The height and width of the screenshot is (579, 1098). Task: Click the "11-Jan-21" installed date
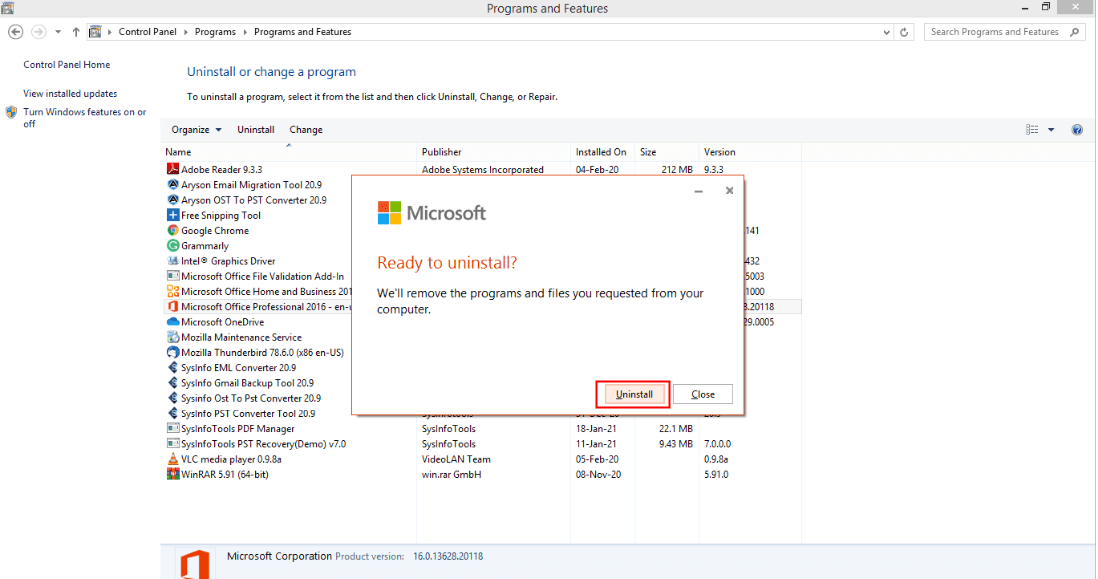pyautogui.click(x=596, y=444)
